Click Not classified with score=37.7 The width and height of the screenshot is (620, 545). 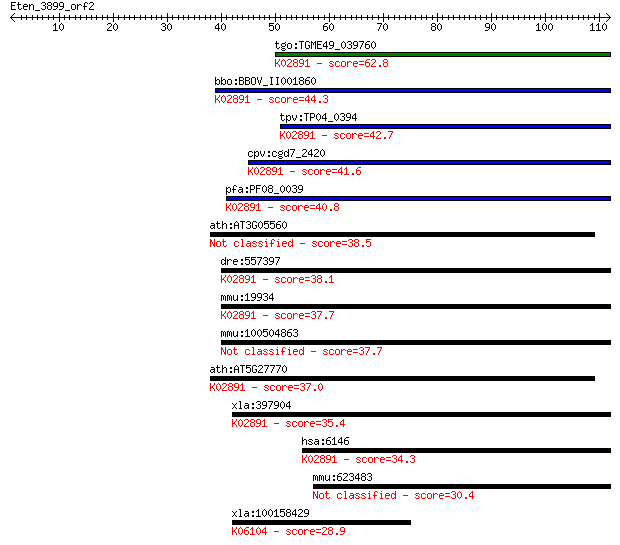(x=301, y=351)
